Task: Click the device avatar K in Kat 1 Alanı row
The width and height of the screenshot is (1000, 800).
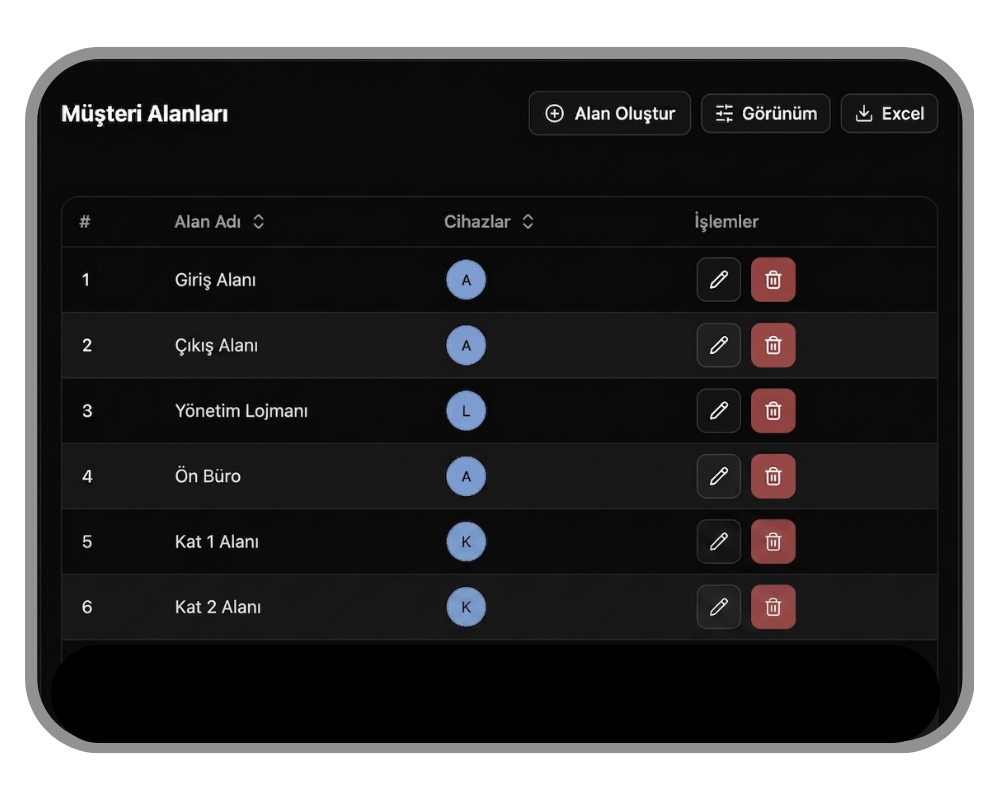Action: 466,542
